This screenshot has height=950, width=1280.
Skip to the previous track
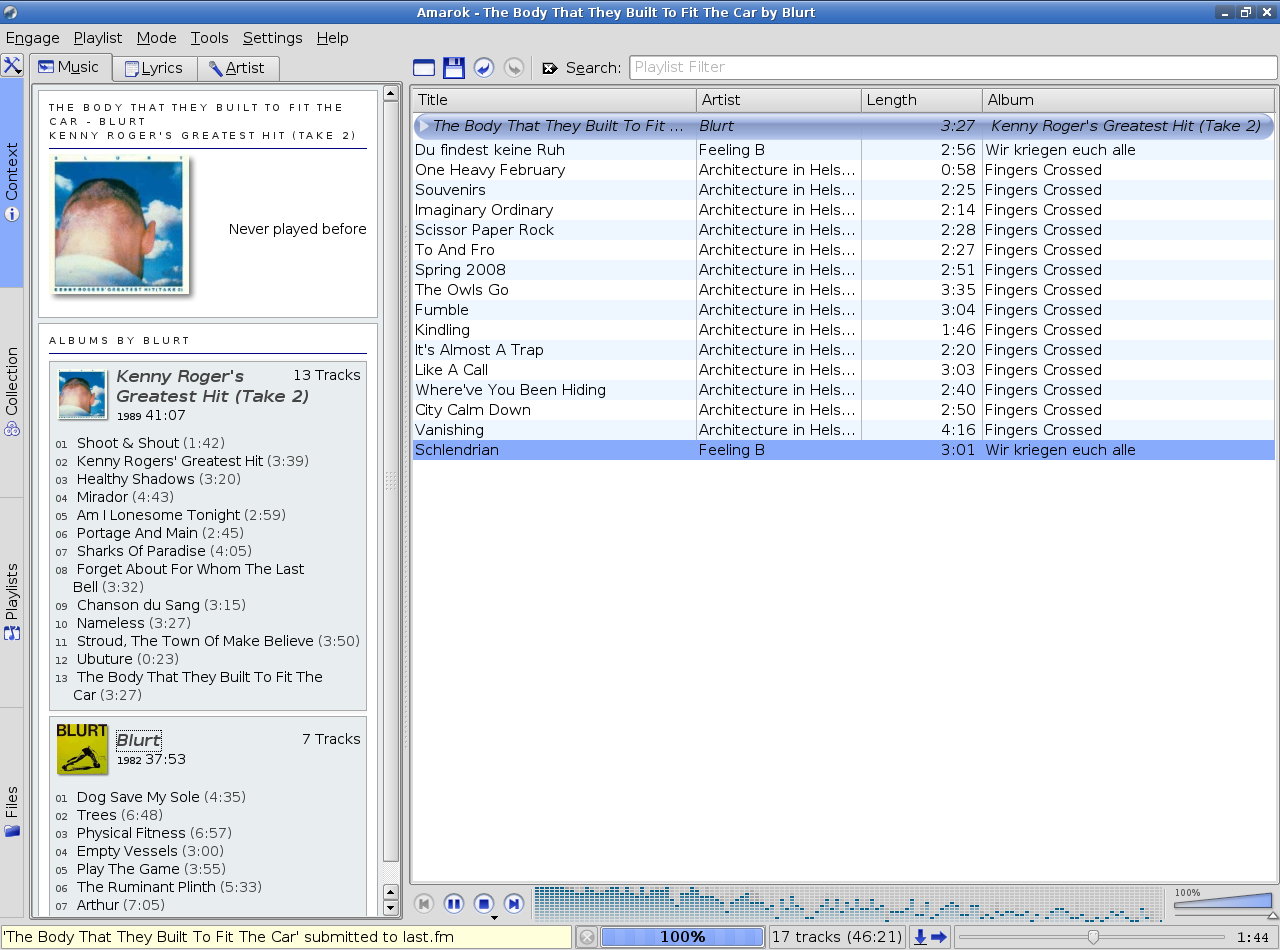point(424,904)
